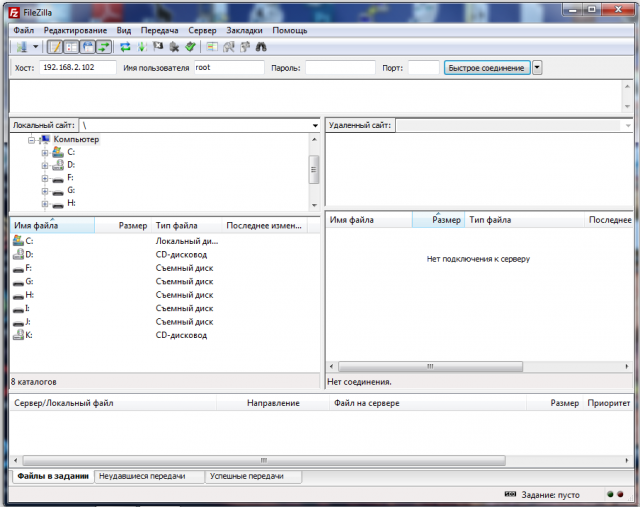Viewport: 640px width, 507px height.
Task: Sort local files by Последнее изменение
Action: [x=264, y=225]
